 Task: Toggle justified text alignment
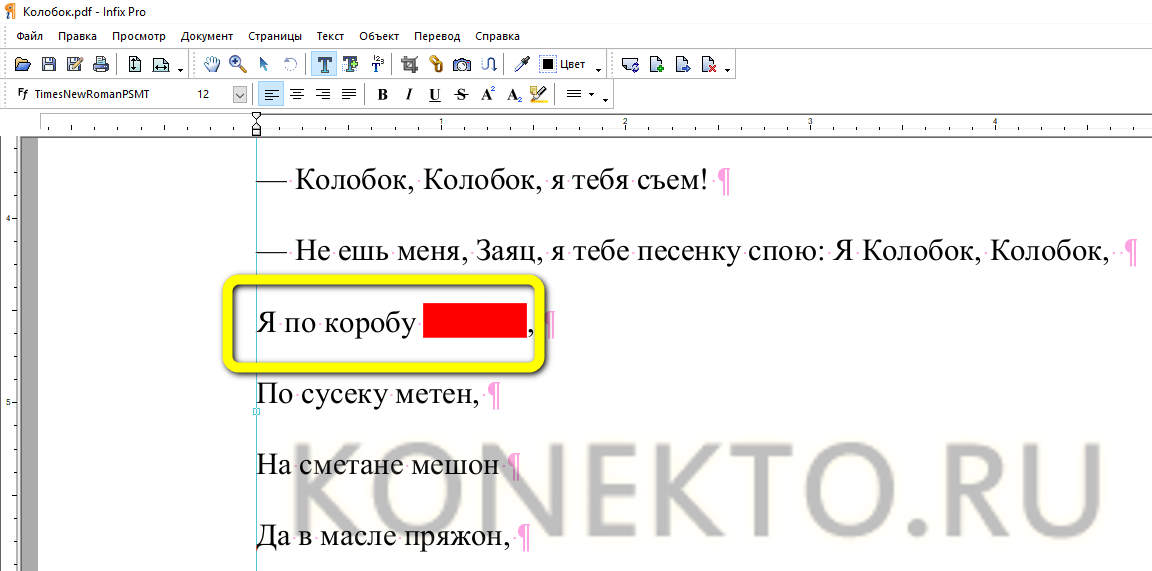pyautogui.click(x=349, y=94)
